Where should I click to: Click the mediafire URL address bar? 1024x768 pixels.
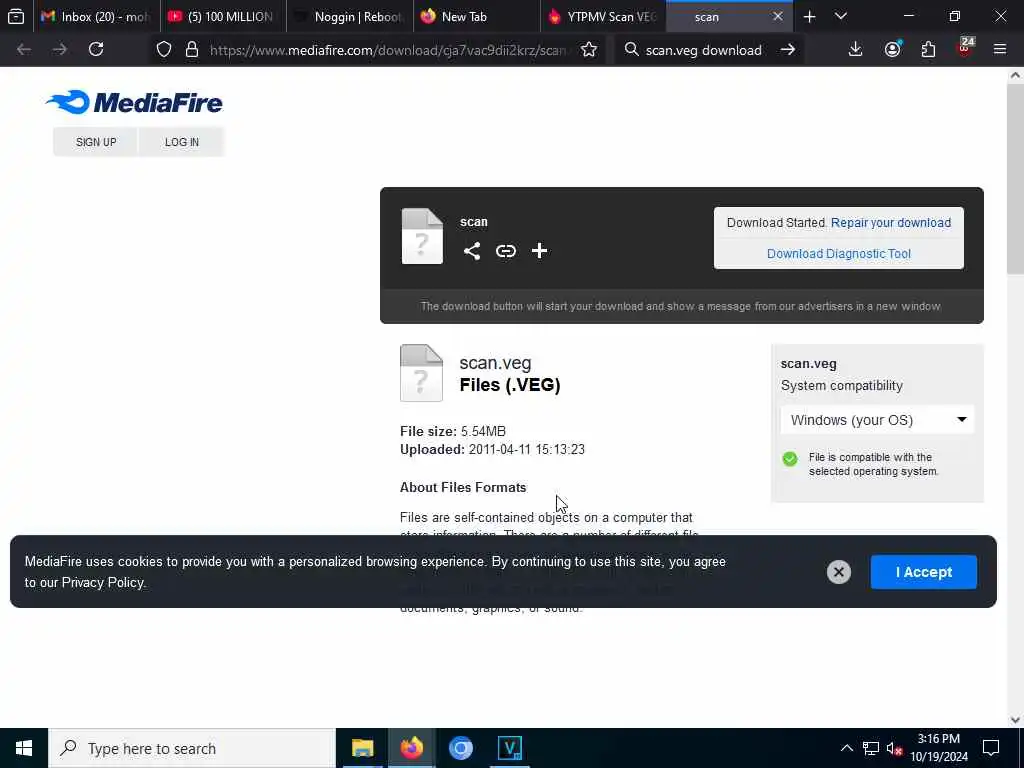click(387, 50)
